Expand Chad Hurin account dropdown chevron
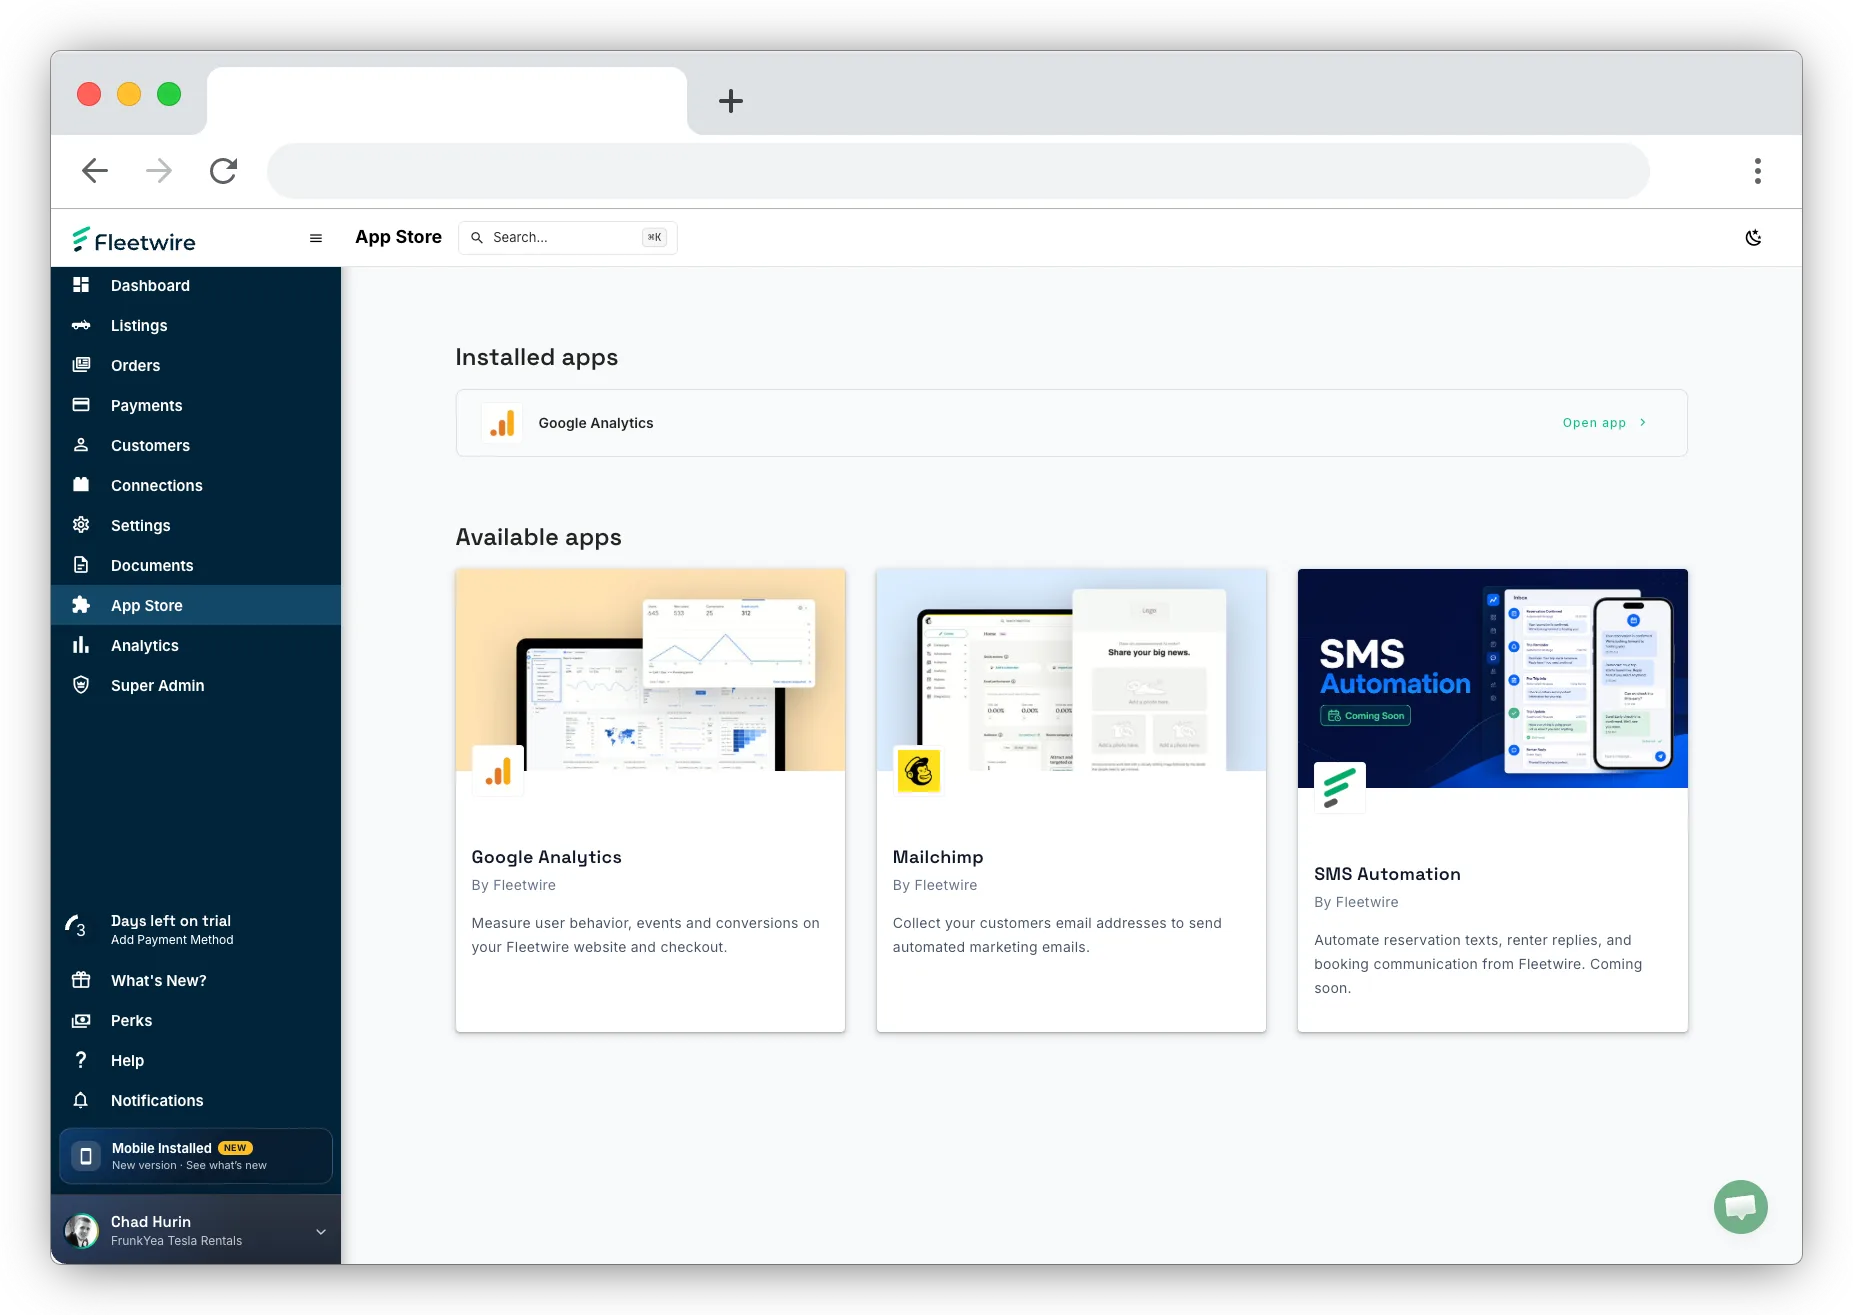Screen dimensions: 1853x1315 coord(321,1231)
